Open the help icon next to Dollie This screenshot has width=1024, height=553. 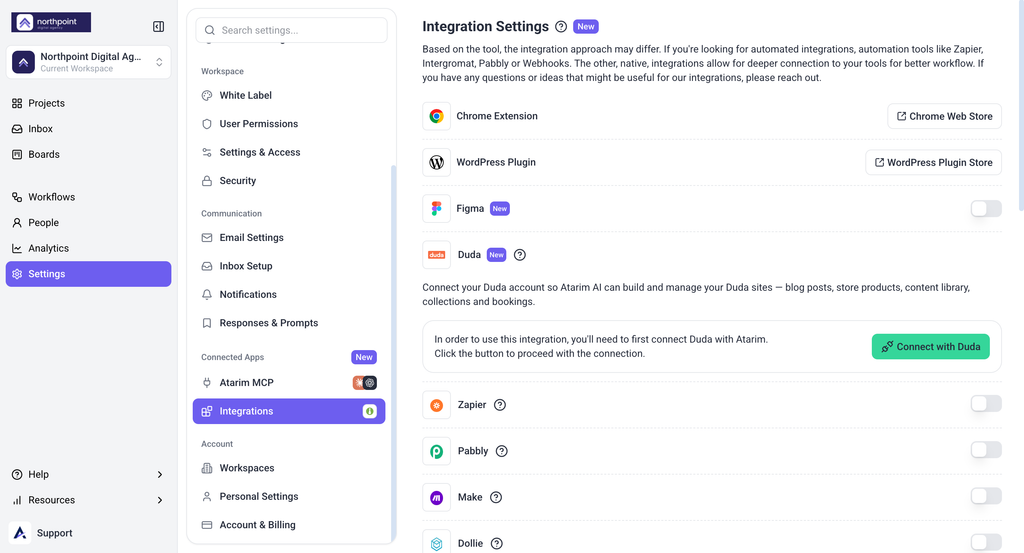[496, 543]
